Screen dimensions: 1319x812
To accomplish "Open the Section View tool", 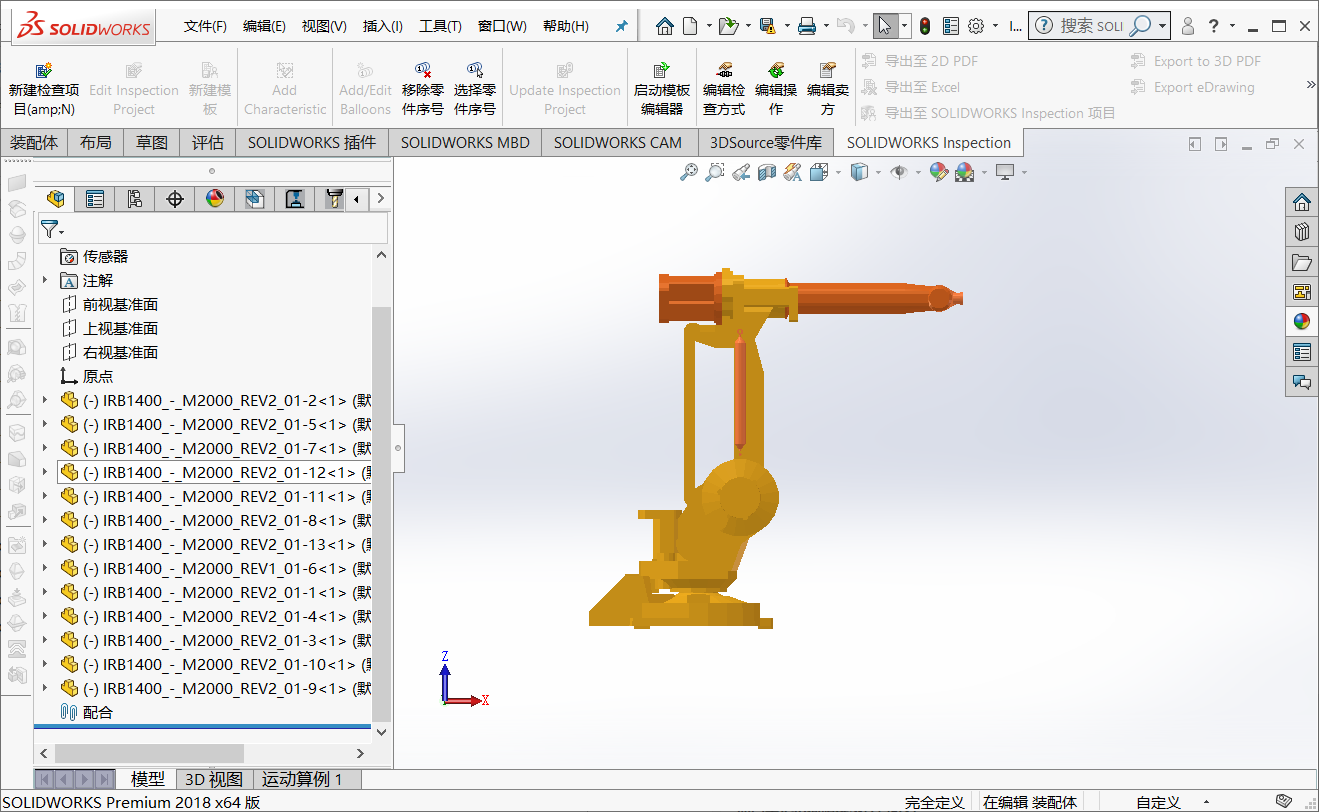I will click(x=768, y=172).
